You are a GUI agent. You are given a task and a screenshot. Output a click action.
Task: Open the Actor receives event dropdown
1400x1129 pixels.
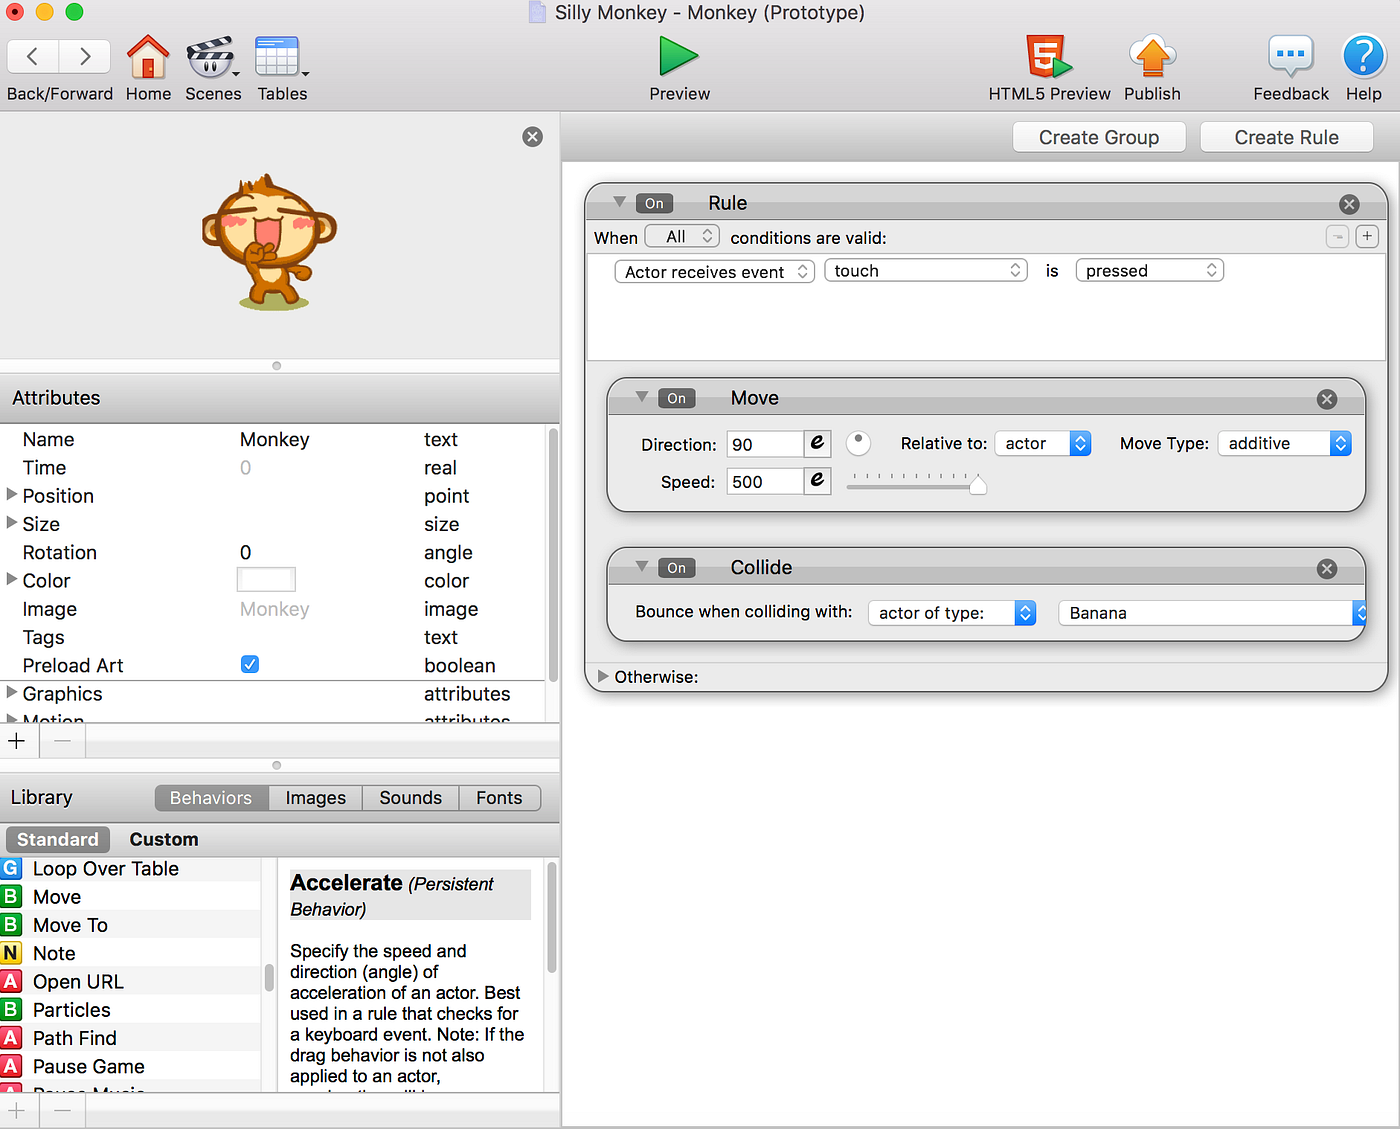click(715, 271)
